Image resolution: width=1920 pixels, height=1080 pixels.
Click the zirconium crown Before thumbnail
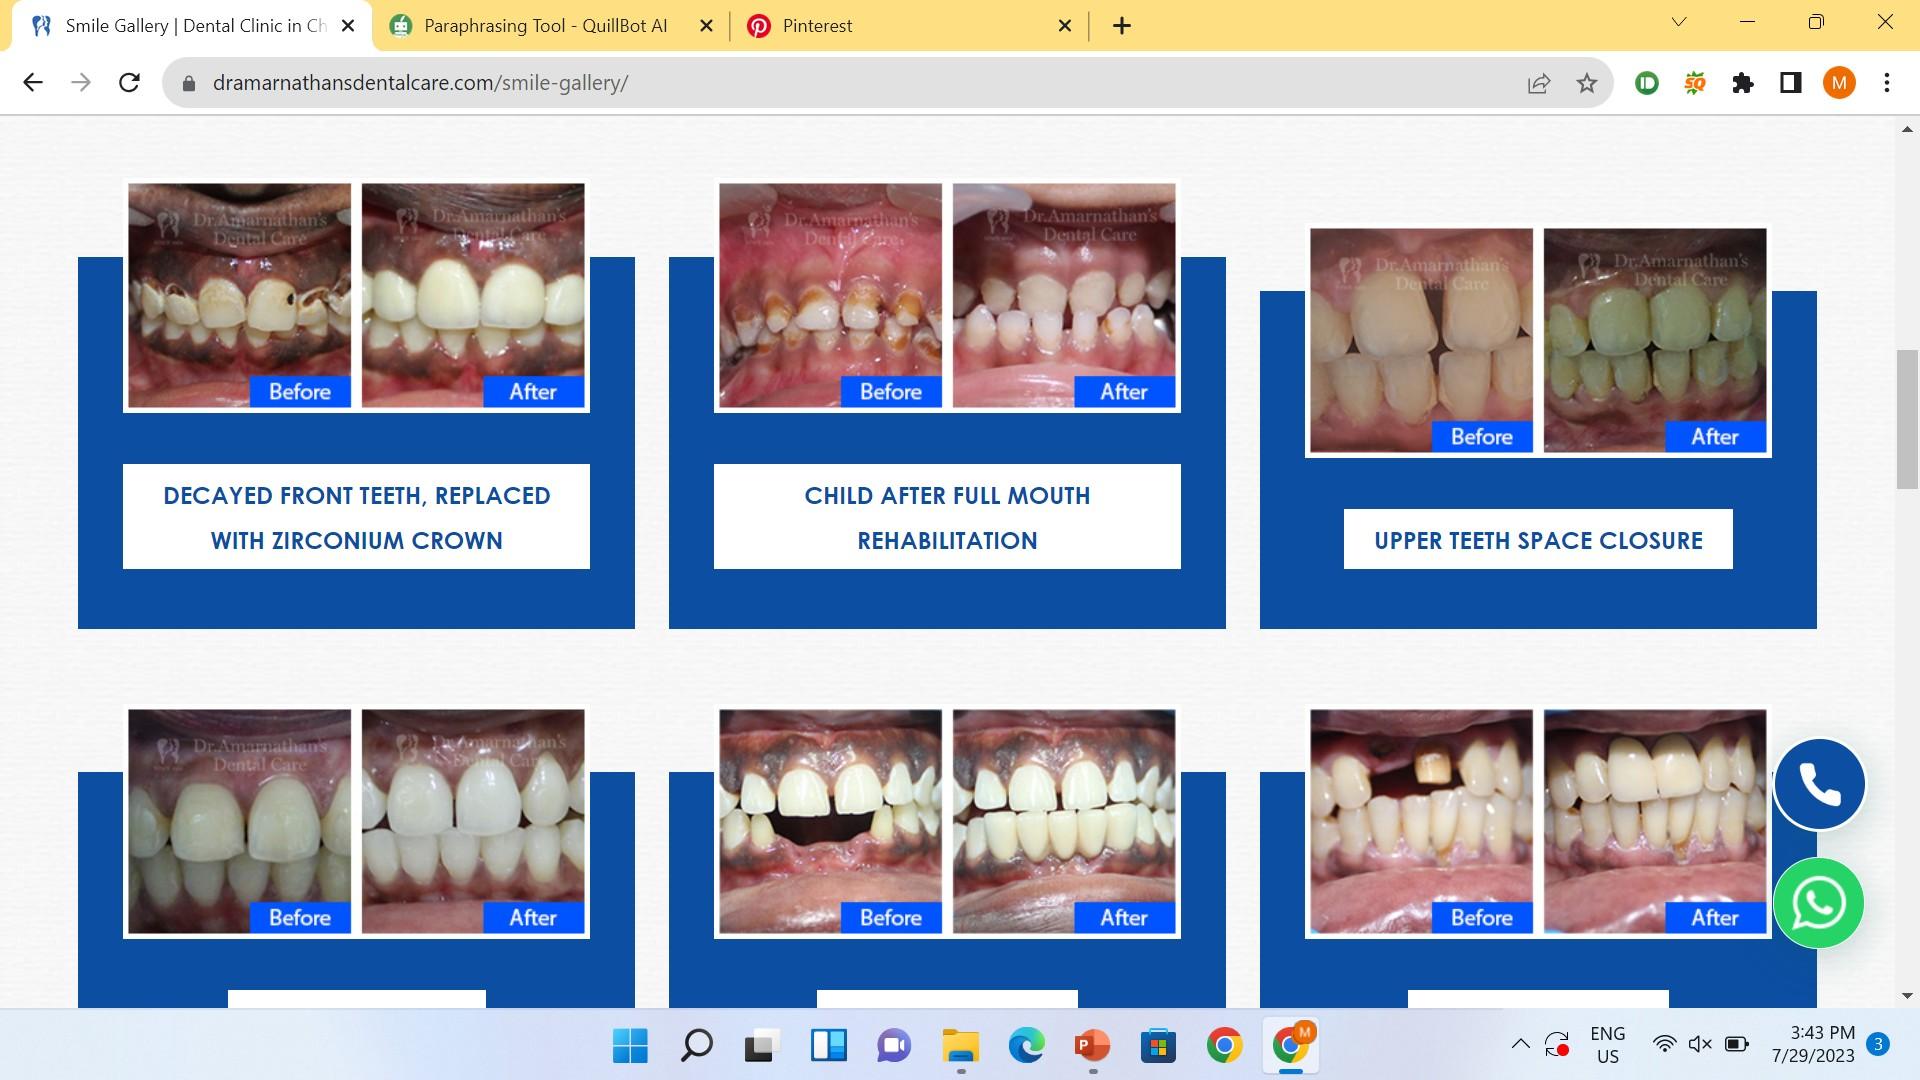tap(239, 295)
